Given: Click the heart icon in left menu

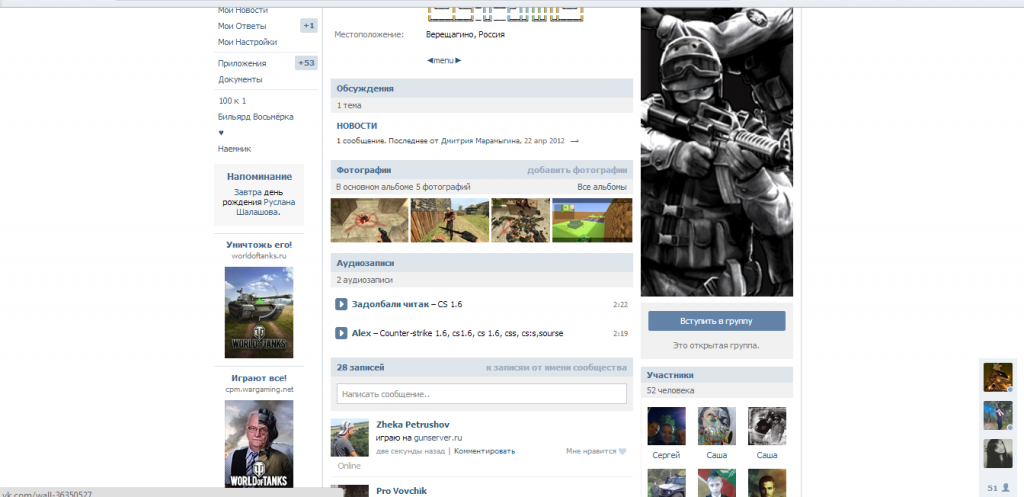Looking at the screenshot, I should click(221, 132).
